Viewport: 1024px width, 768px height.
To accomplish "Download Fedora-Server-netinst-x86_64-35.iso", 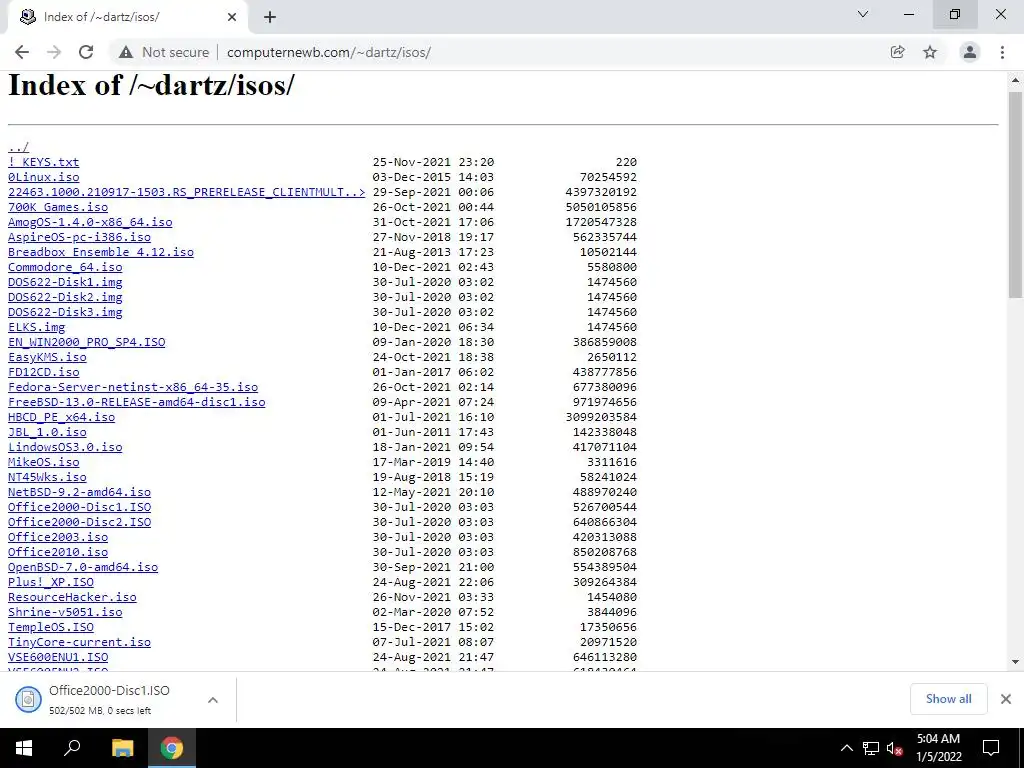I will (x=133, y=387).
